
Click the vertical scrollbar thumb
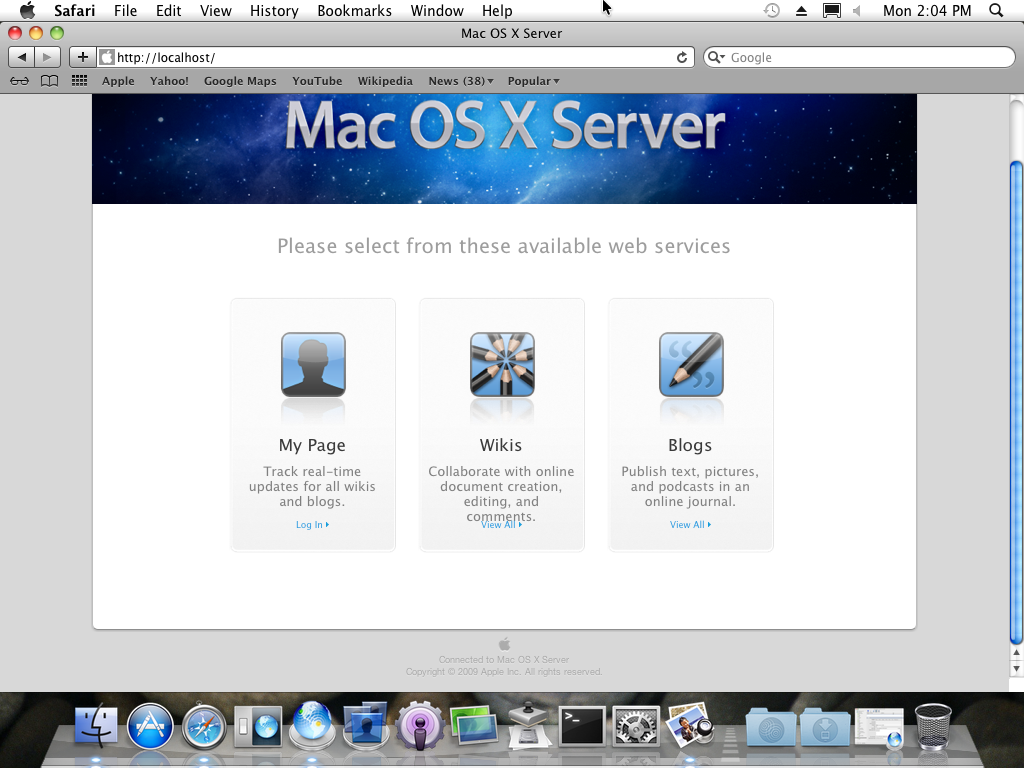1016,402
